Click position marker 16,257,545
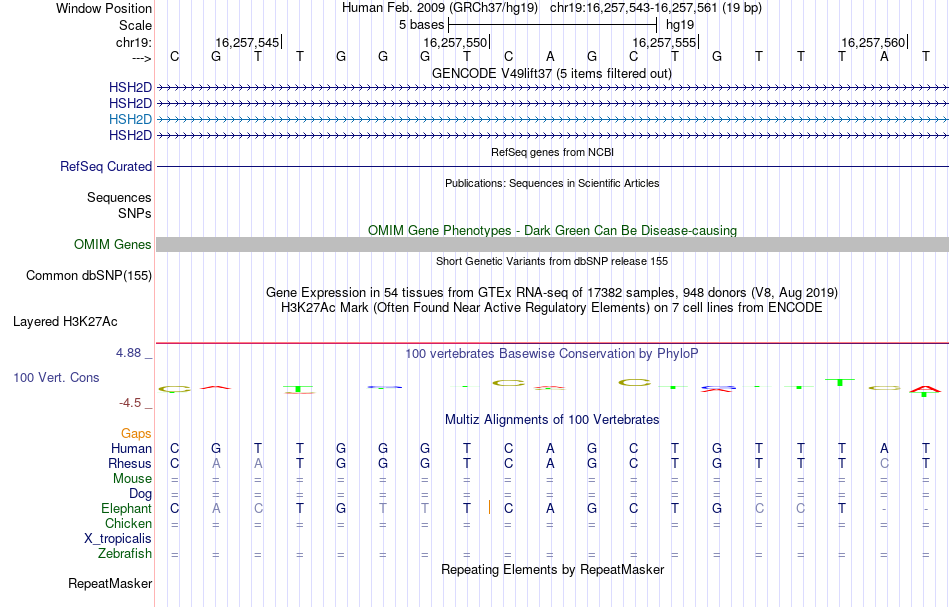The image size is (950, 607). click(247, 42)
